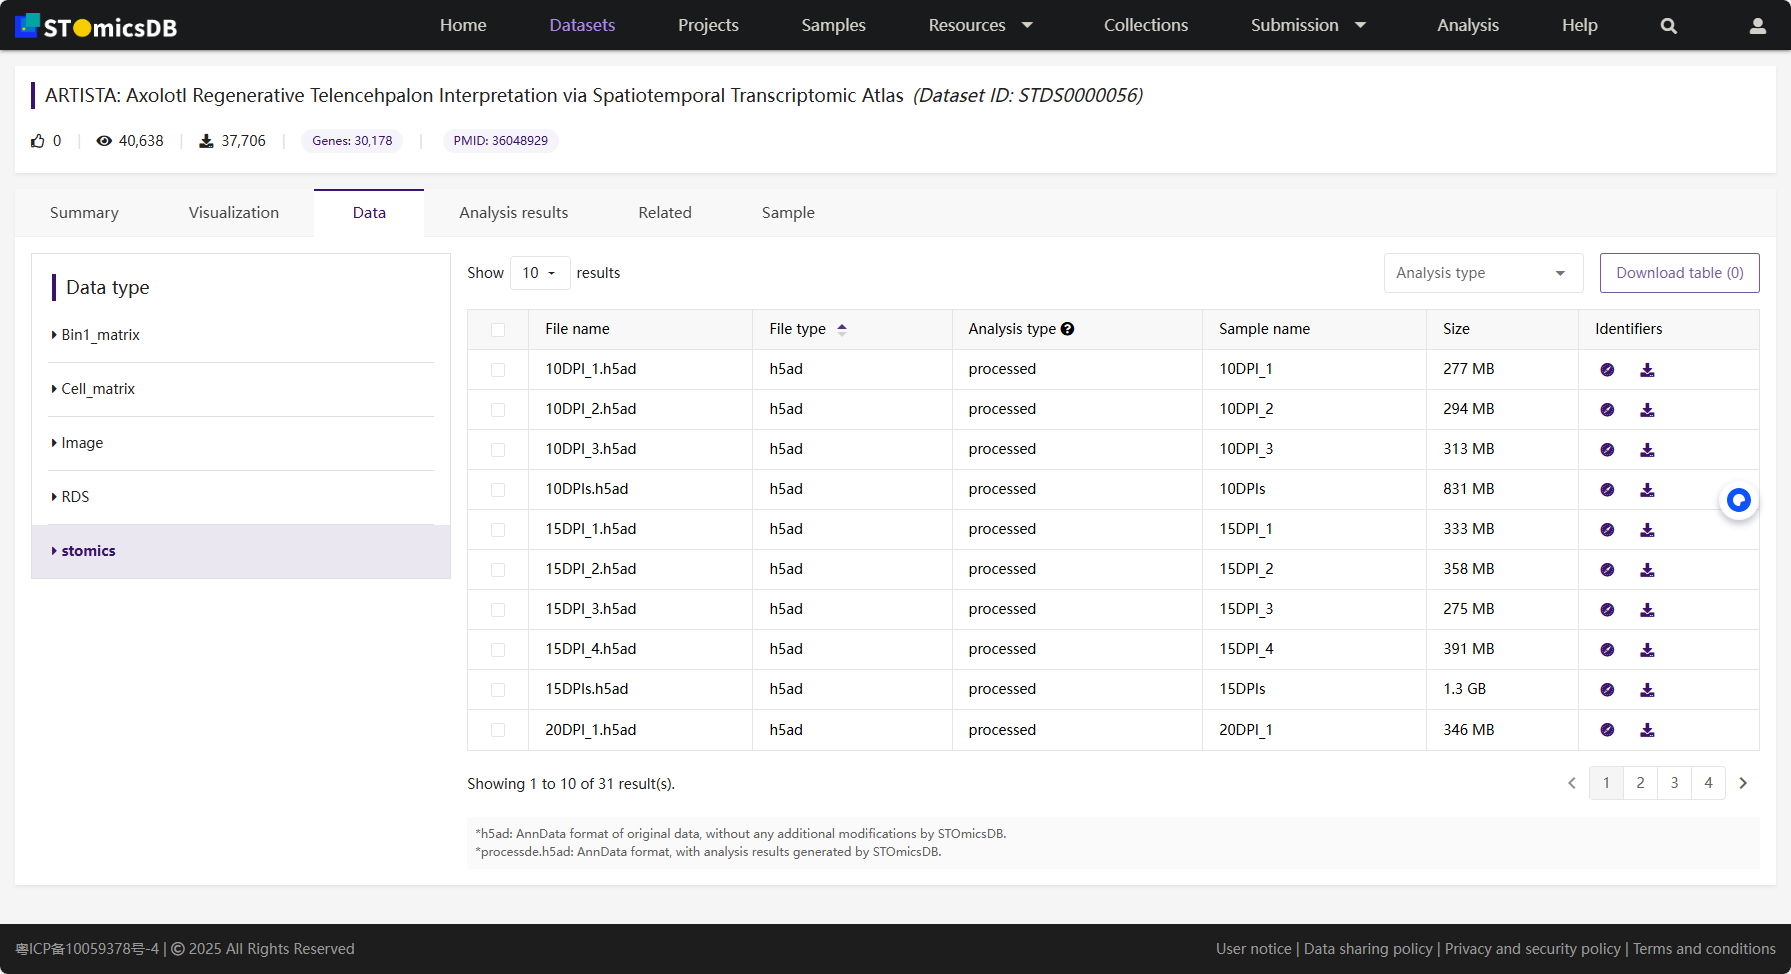Go to results page 2
The width and height of the screenshot is (1791, 974).
[x=1640, y=783]
